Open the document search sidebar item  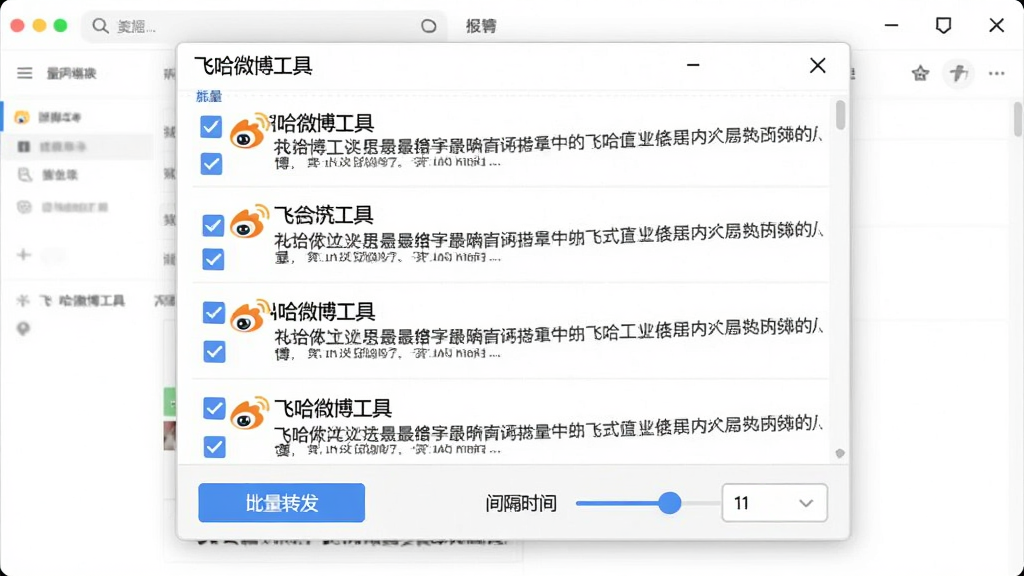click(24, 175)
